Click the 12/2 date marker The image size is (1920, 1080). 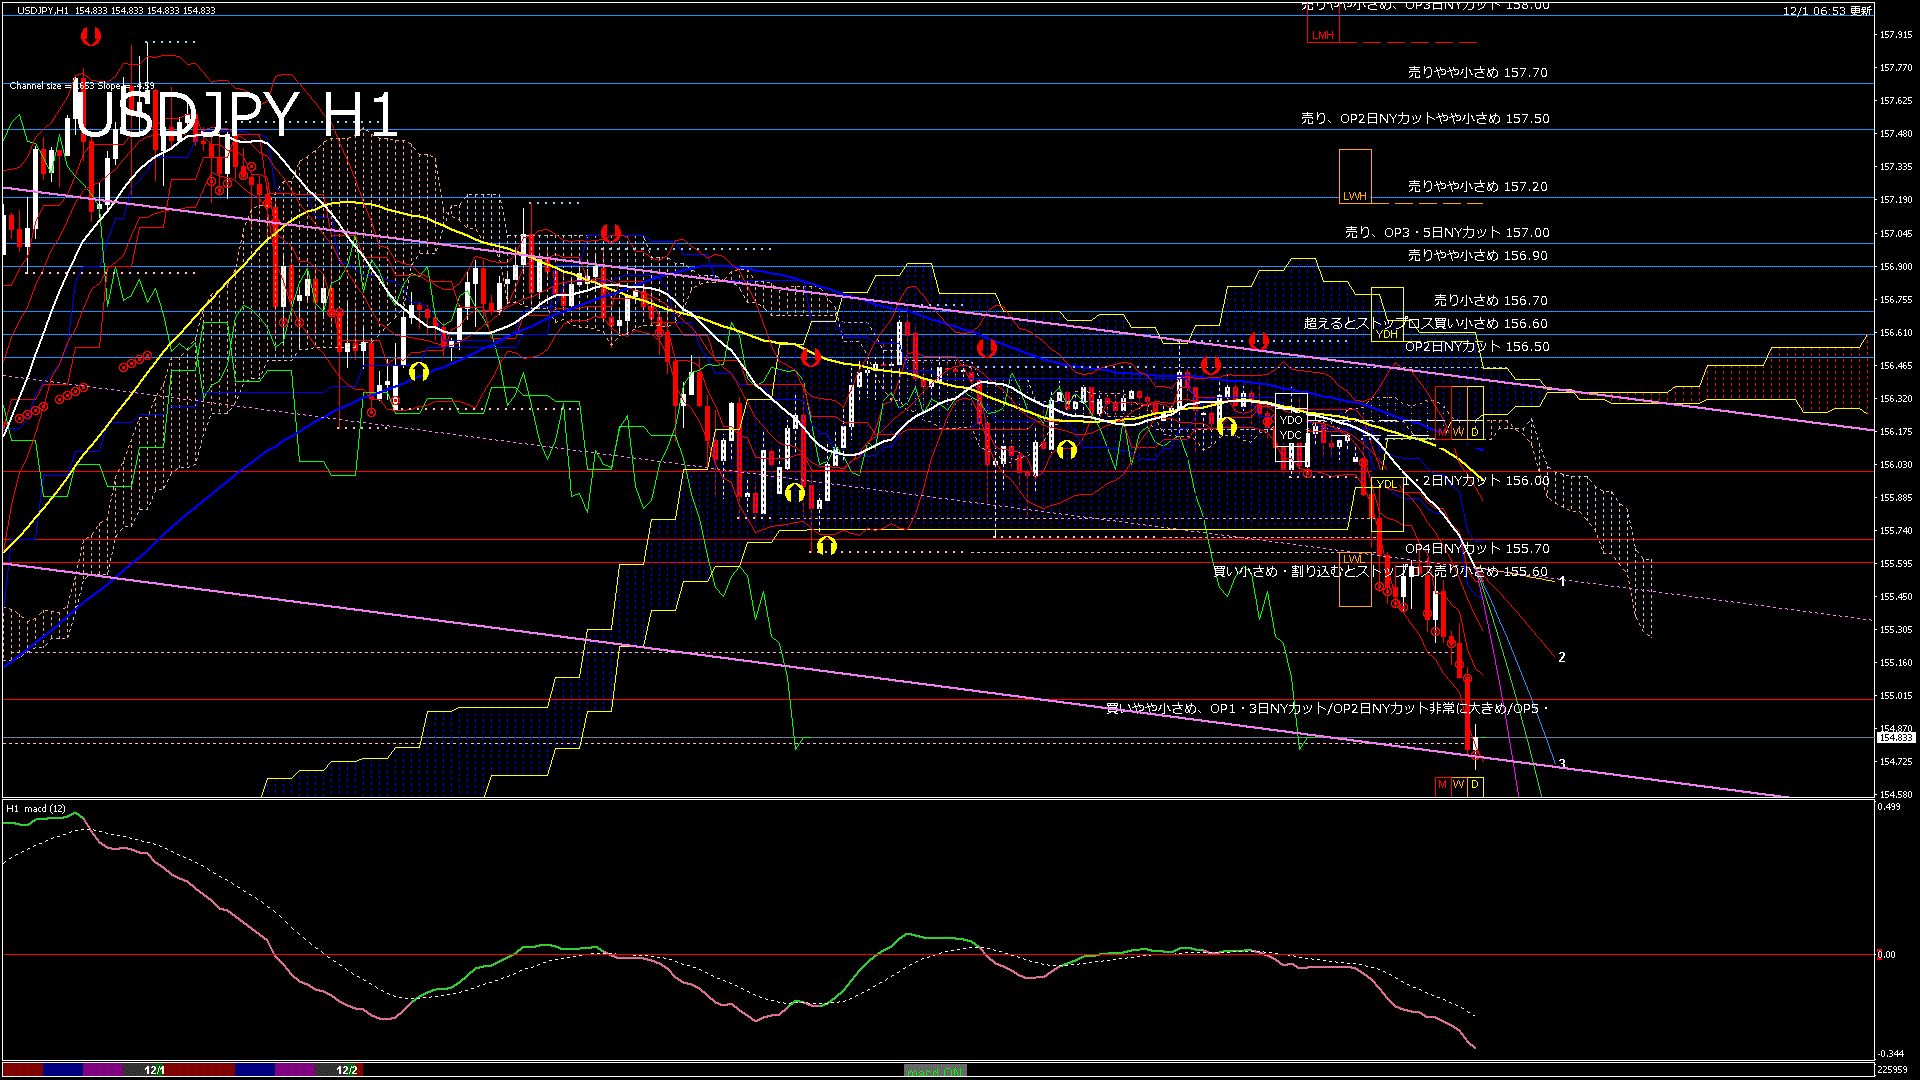pos(346,1070)
